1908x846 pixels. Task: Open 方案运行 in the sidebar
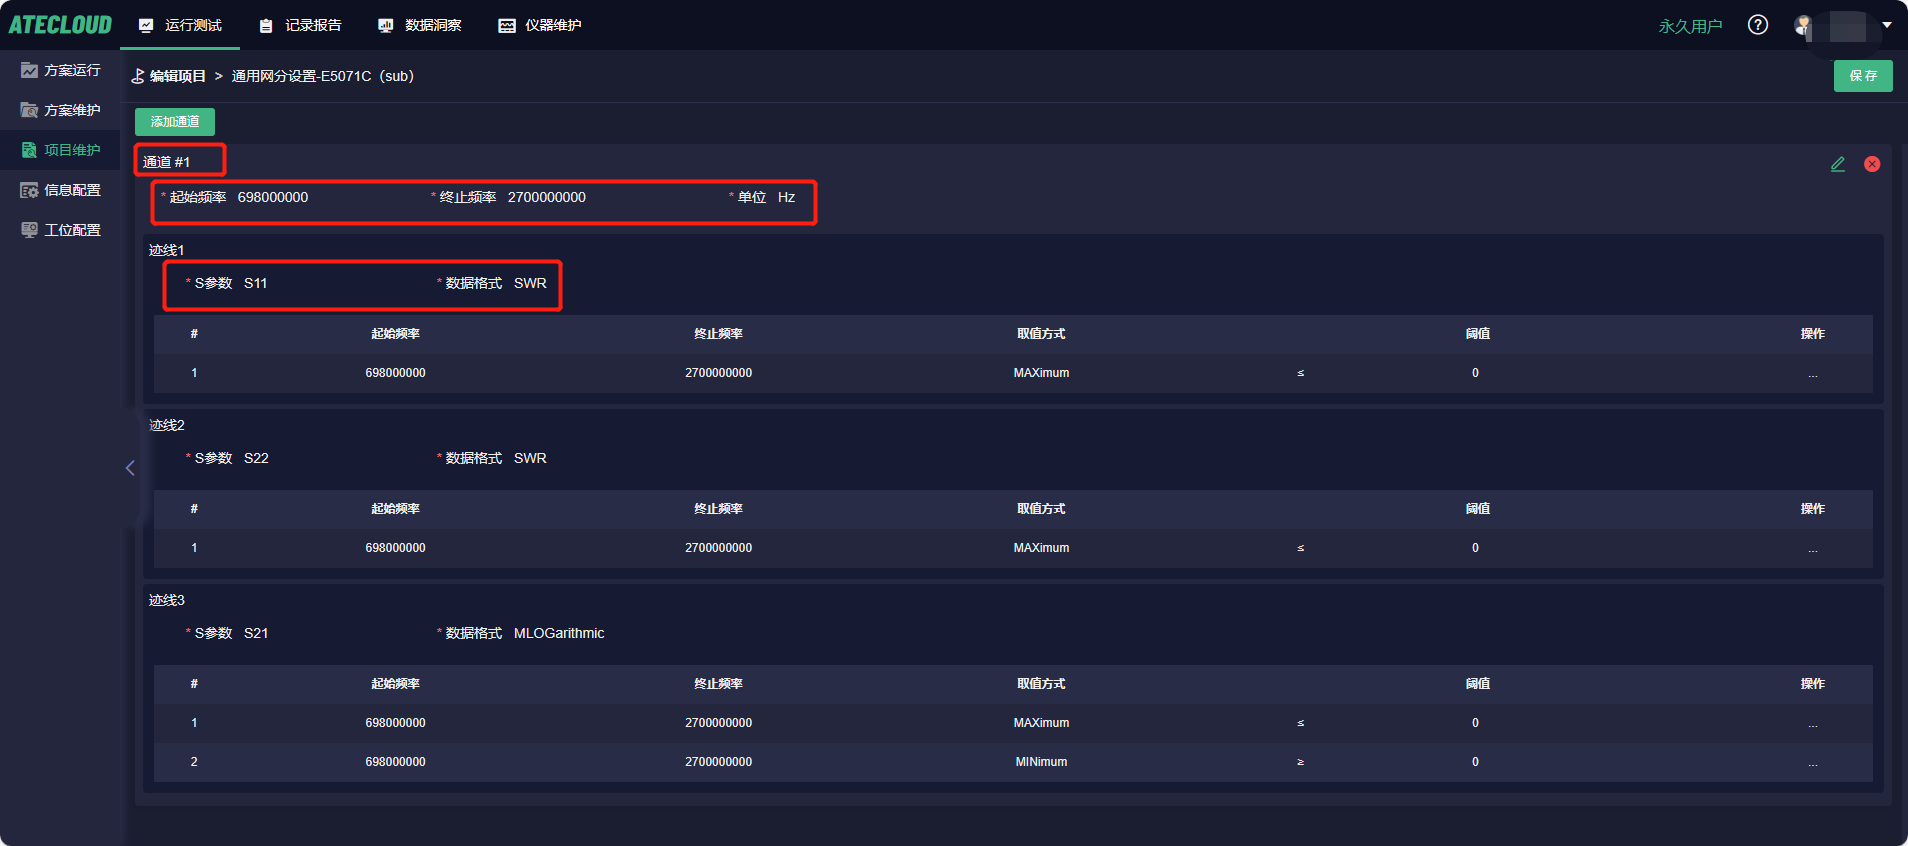(x=61, y=70)
